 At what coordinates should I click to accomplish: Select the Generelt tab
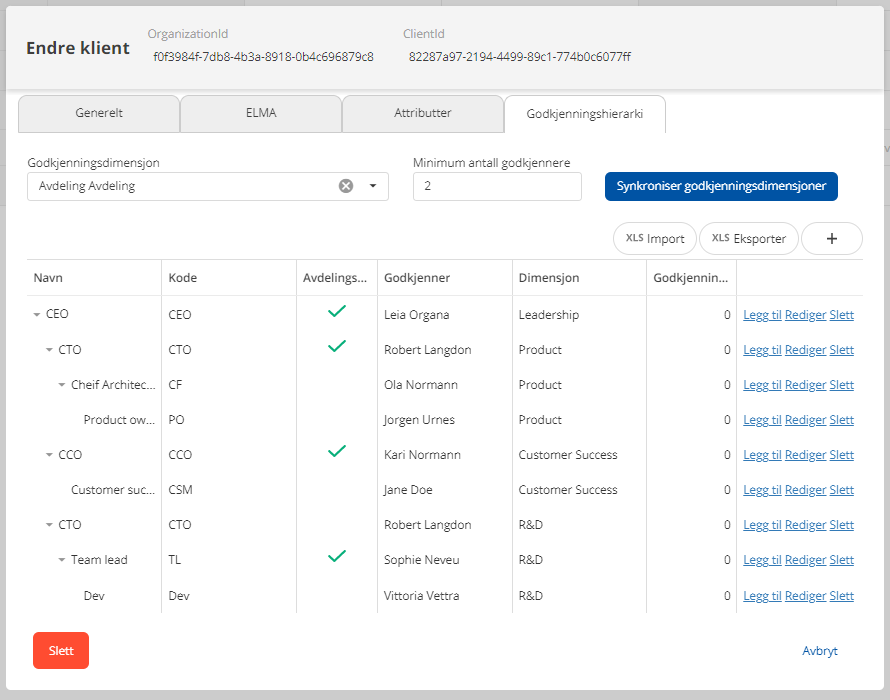point(99,114)
